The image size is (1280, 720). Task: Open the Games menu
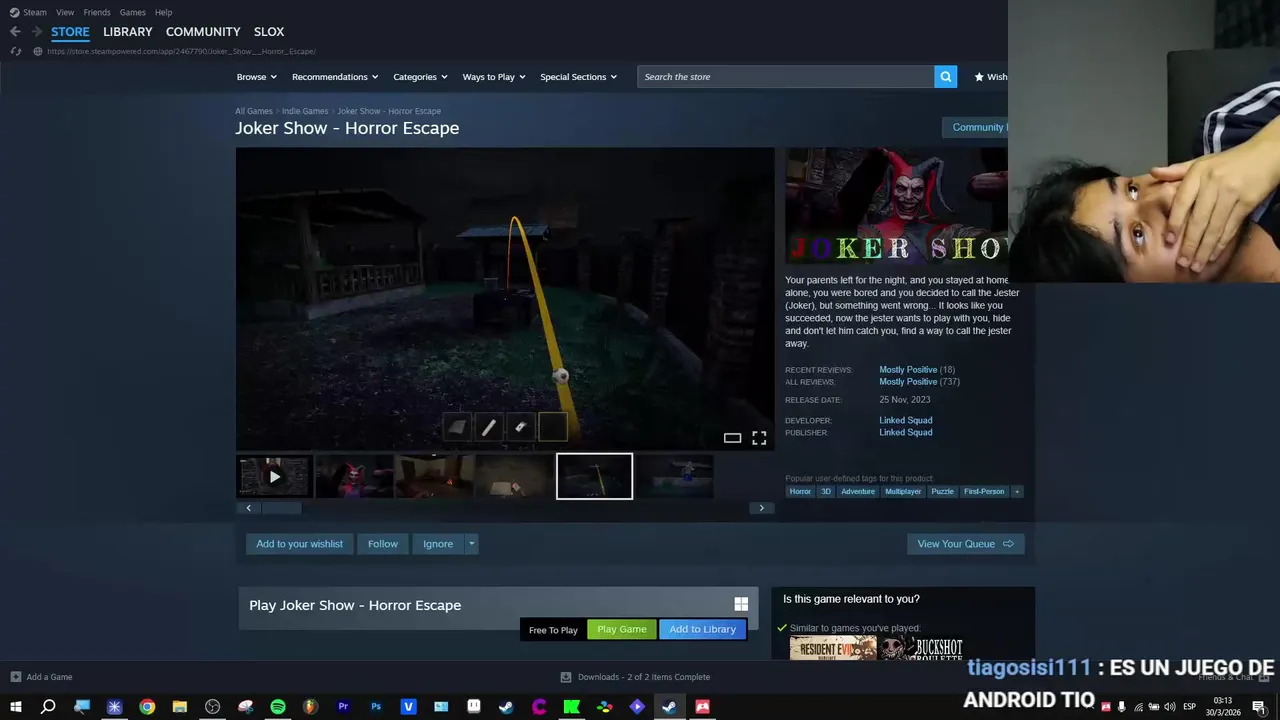coord(132,12)
